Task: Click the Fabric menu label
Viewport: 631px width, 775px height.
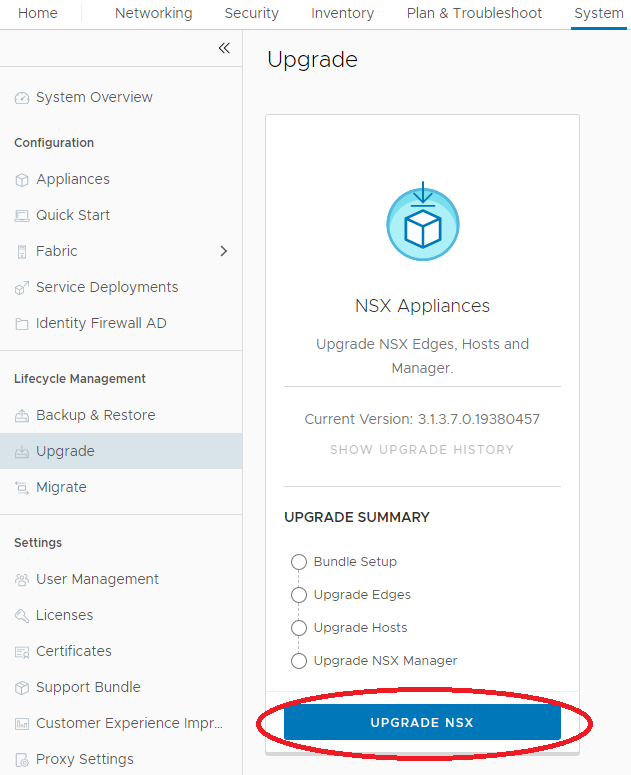Action: (x=57, y=251)
